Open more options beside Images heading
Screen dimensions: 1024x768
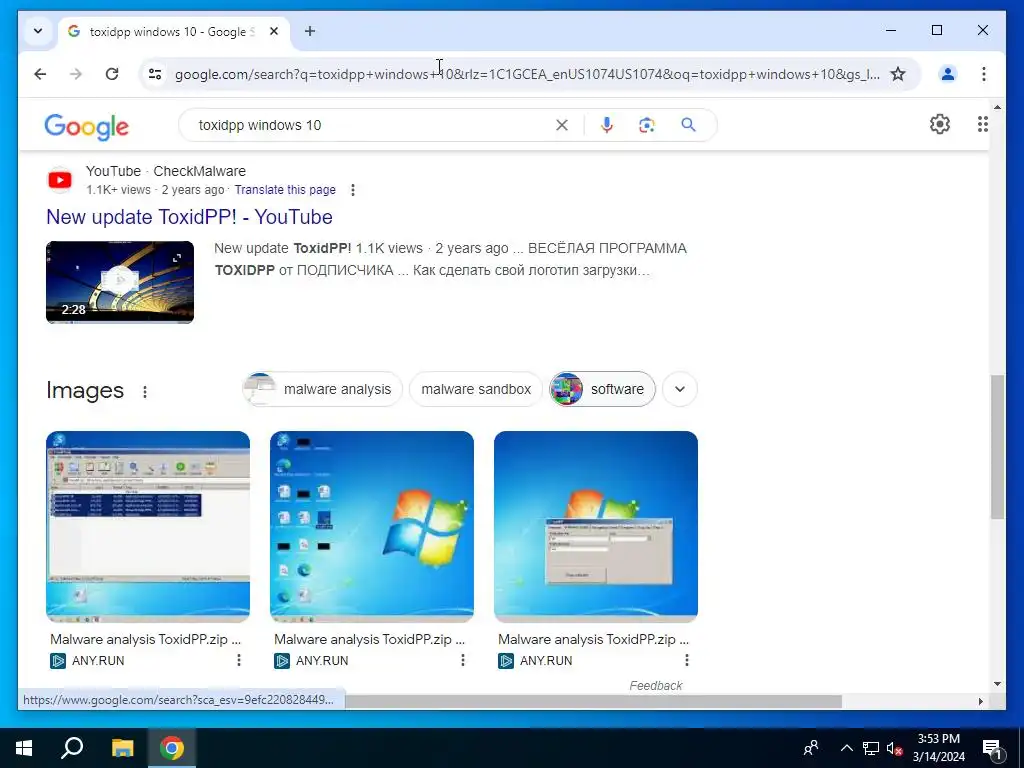point(144,391)
